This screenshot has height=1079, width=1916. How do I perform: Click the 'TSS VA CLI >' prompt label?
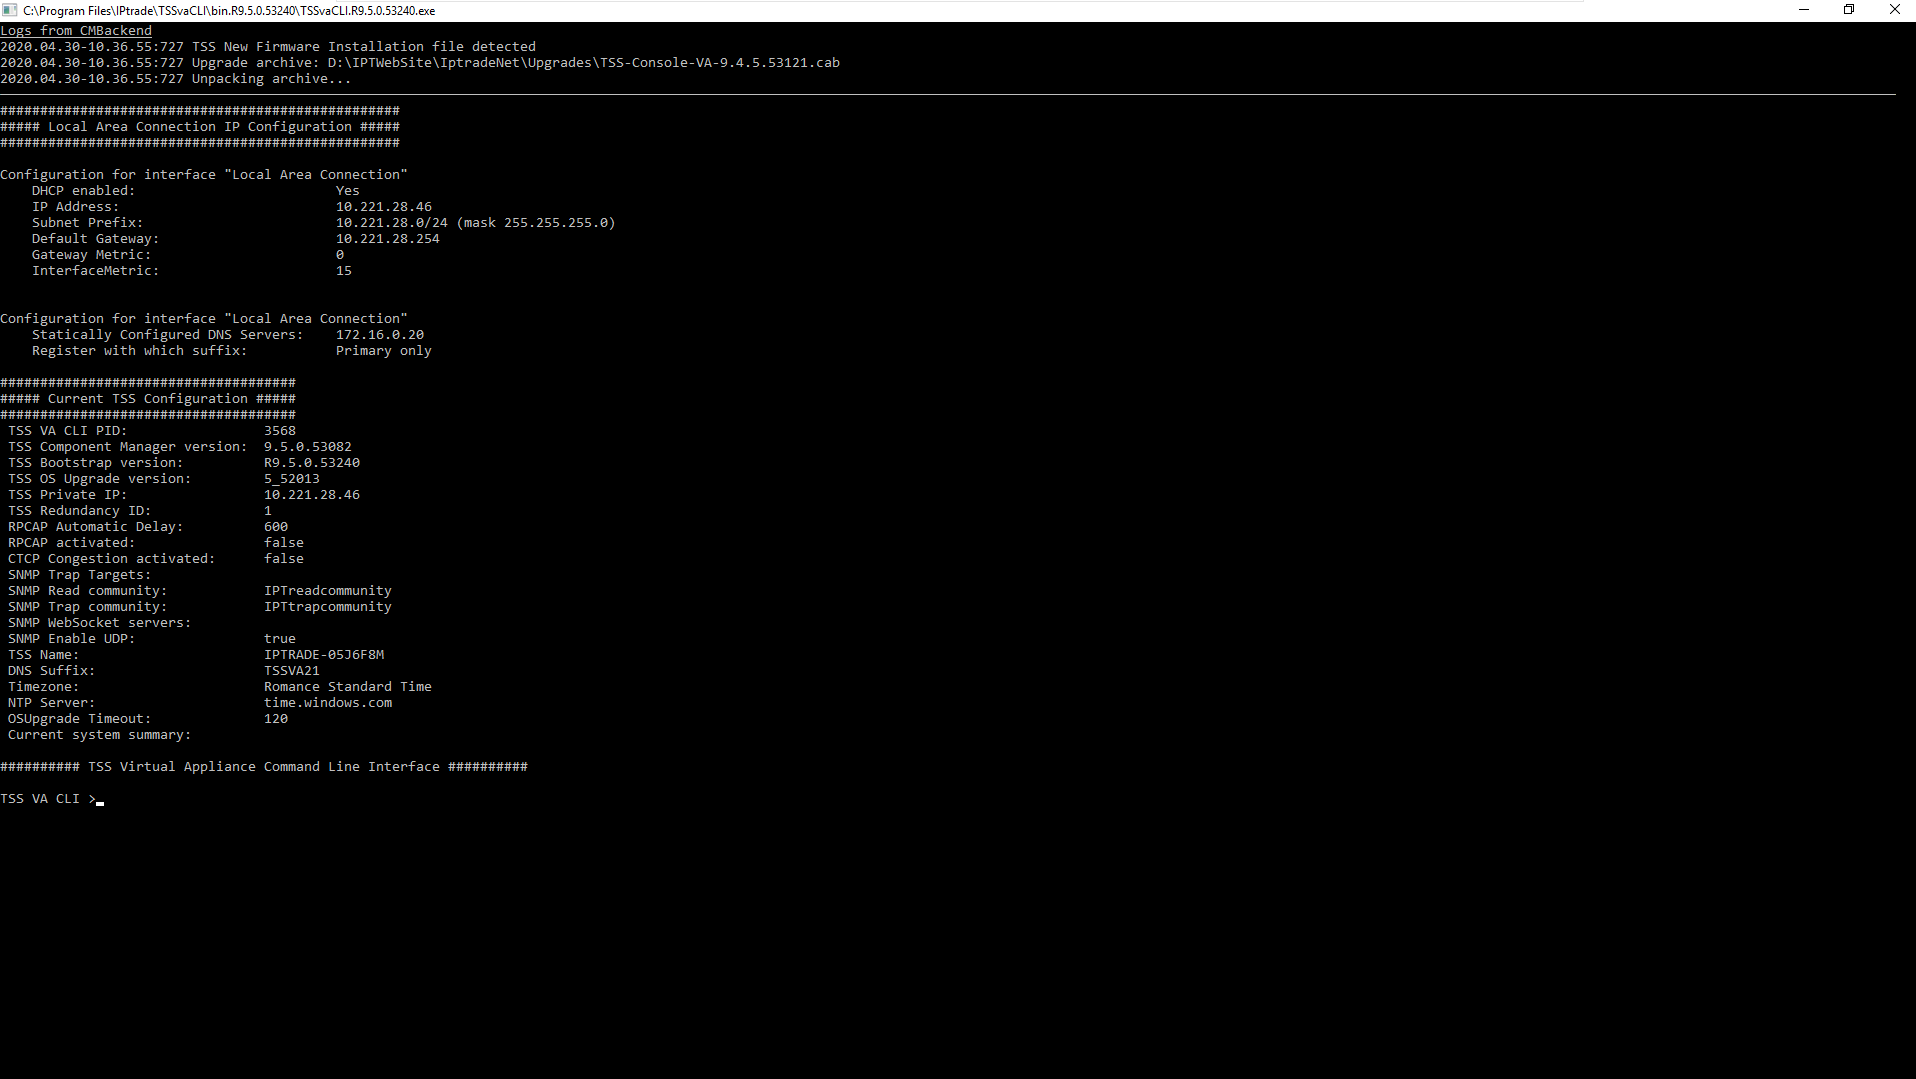(x=45, y=798)
